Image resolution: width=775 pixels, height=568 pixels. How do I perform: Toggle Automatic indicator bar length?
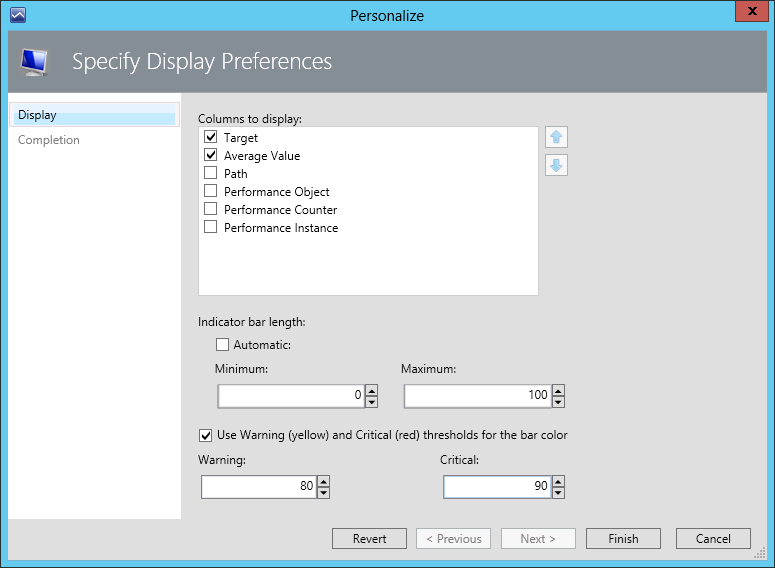(x=223, y=344)
